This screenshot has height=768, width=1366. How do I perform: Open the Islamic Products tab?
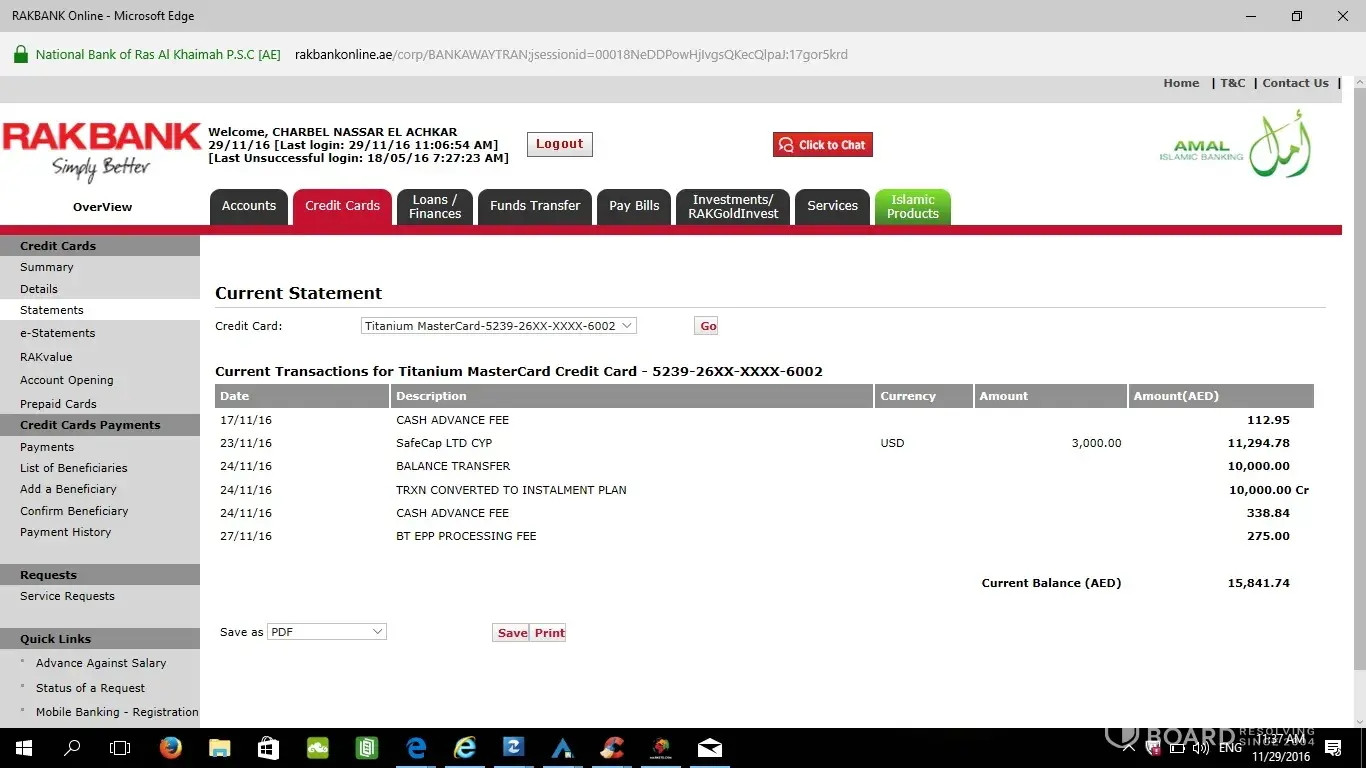pos(913,206)
